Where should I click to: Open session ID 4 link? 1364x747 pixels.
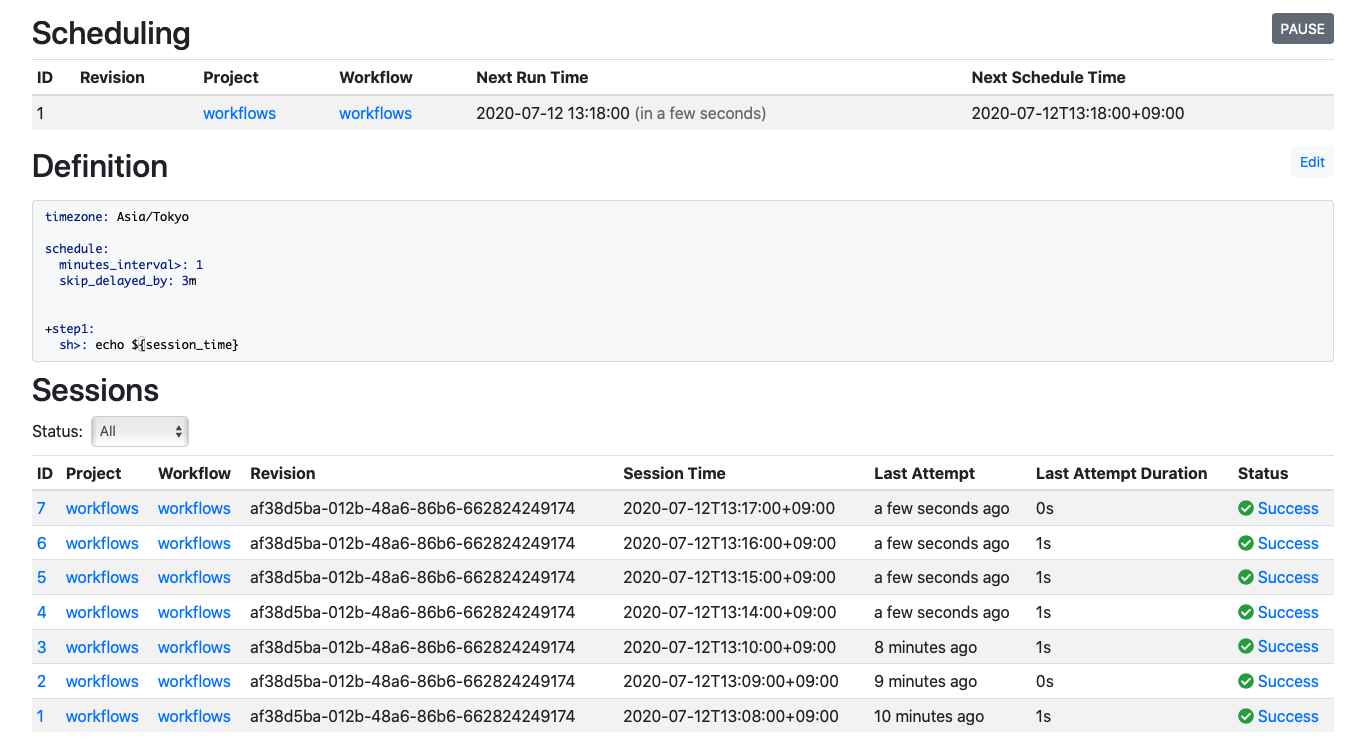pos(41,612)
